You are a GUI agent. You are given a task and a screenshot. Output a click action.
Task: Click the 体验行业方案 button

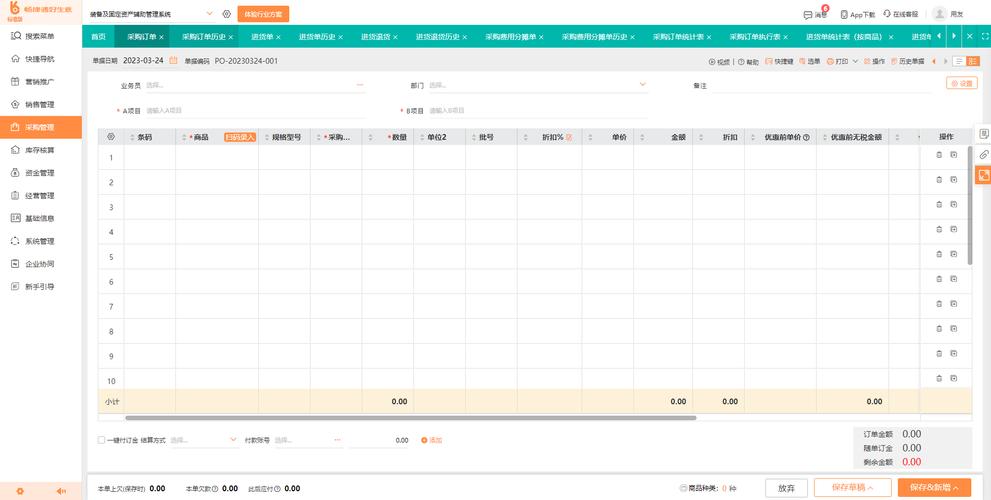point(263,14)
